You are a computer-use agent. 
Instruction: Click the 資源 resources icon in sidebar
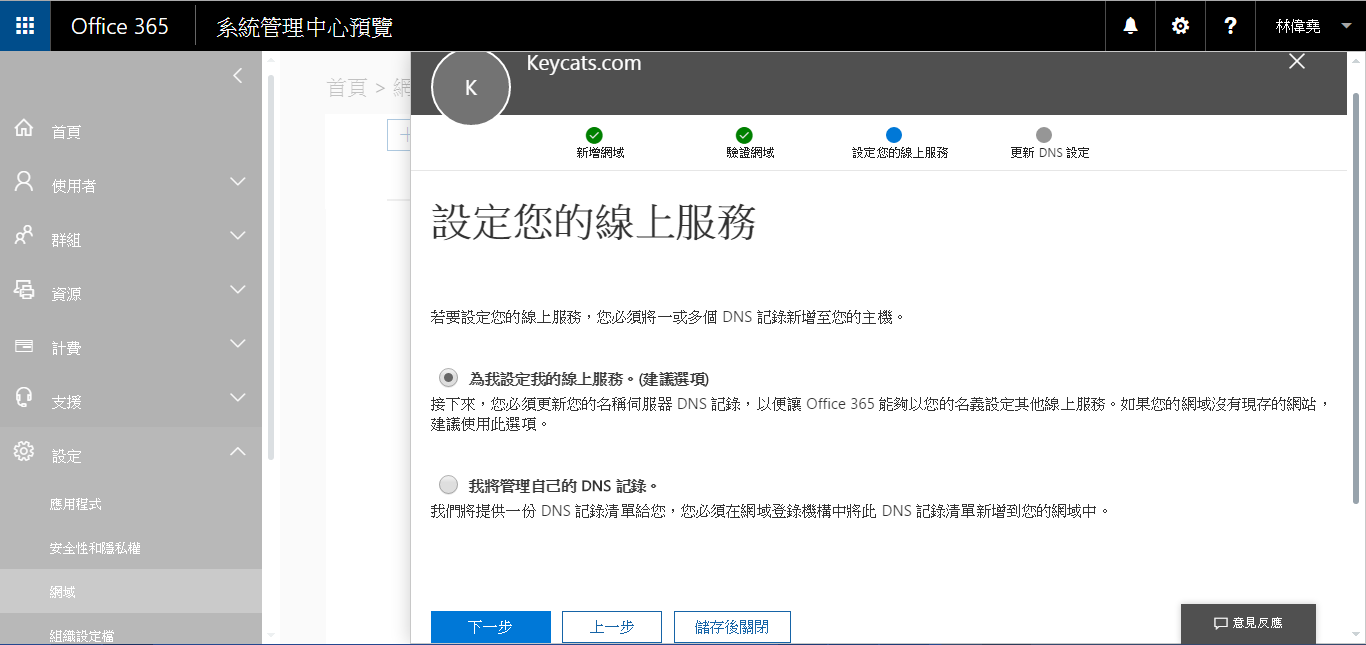click(x=24, y=291)
